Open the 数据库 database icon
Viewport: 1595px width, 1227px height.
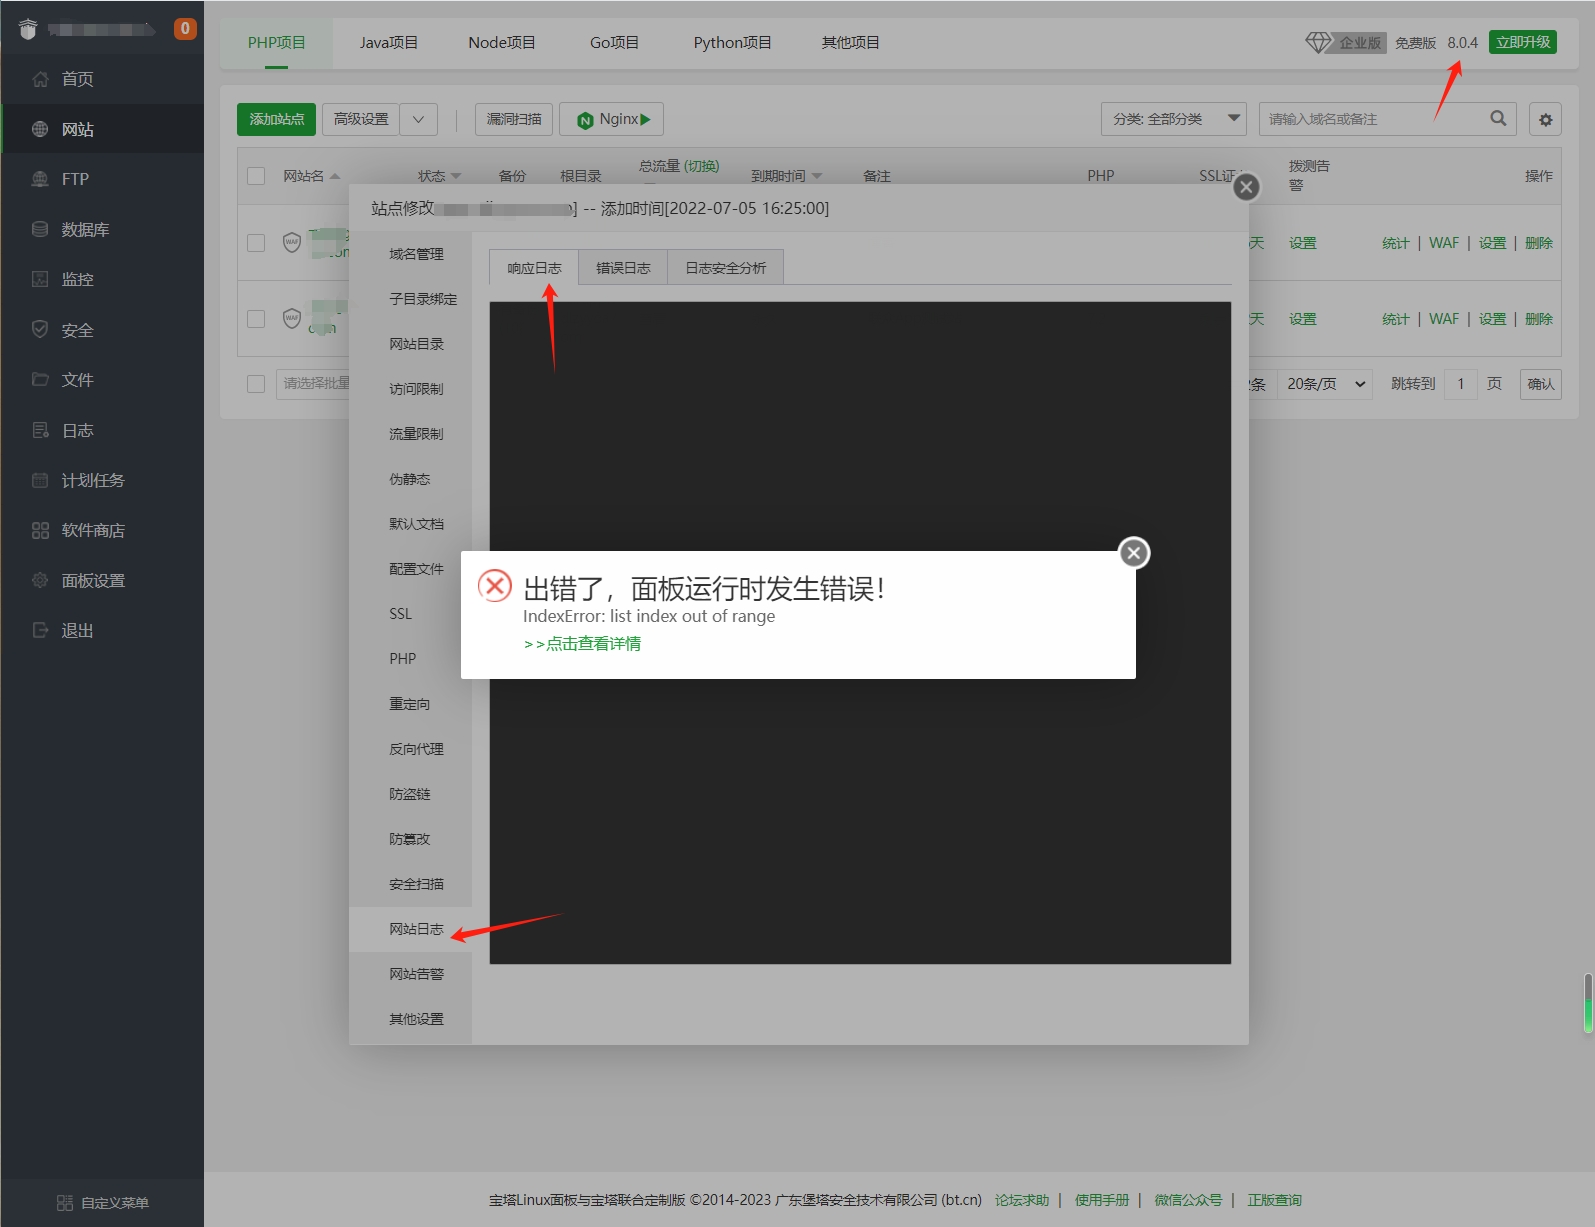tap(40, 229)
